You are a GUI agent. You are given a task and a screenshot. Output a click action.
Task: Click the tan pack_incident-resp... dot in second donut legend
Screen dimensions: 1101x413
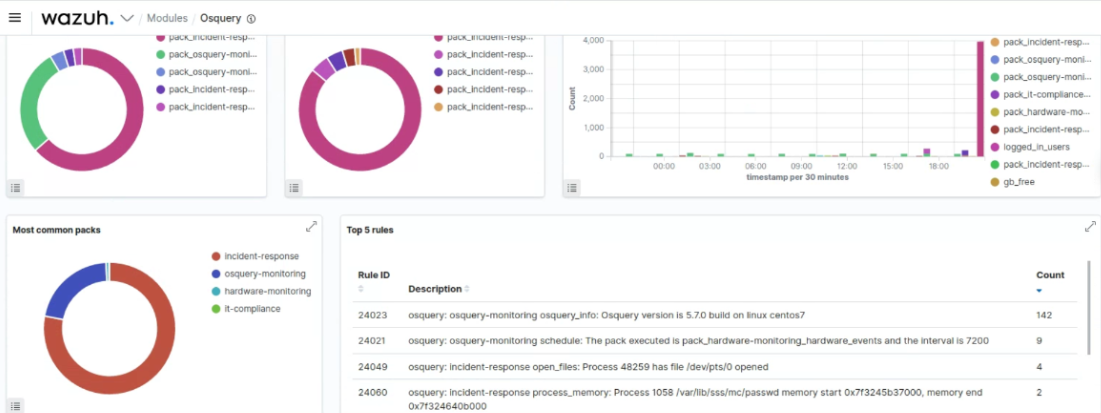point(439,107)
